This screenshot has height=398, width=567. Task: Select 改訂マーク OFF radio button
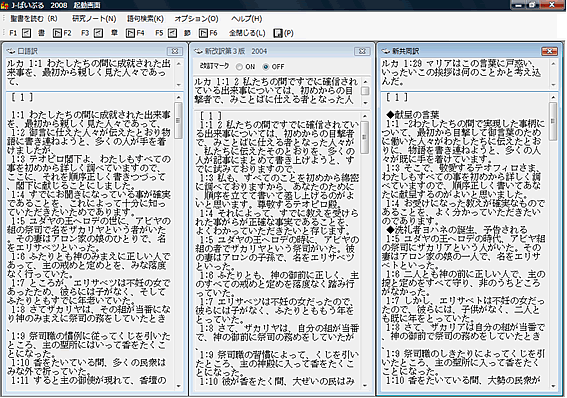coord(266,67)
